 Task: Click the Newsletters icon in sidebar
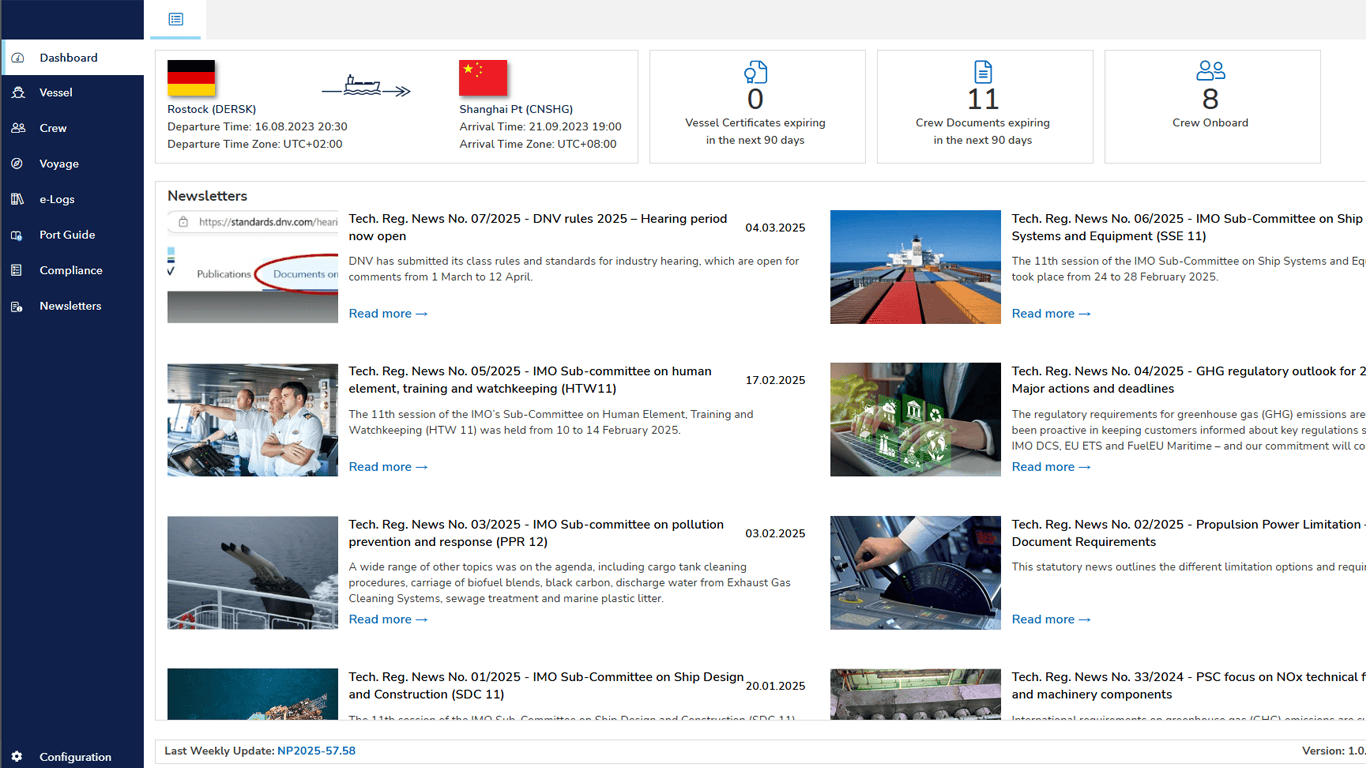coord(18,306)
